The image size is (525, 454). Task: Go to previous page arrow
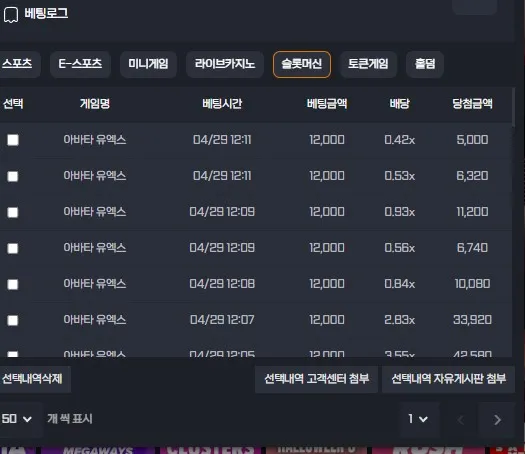(x=461, y=420)
